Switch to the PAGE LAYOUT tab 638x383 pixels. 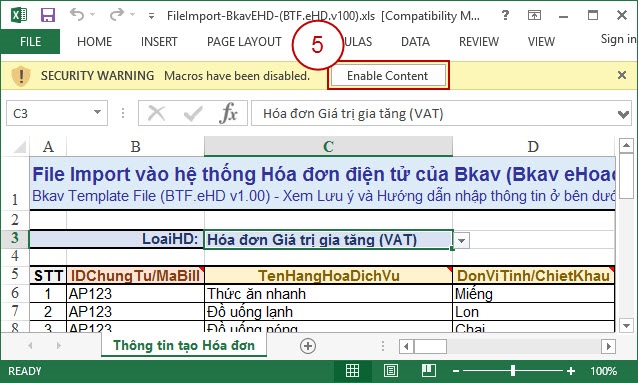[244, 42]
